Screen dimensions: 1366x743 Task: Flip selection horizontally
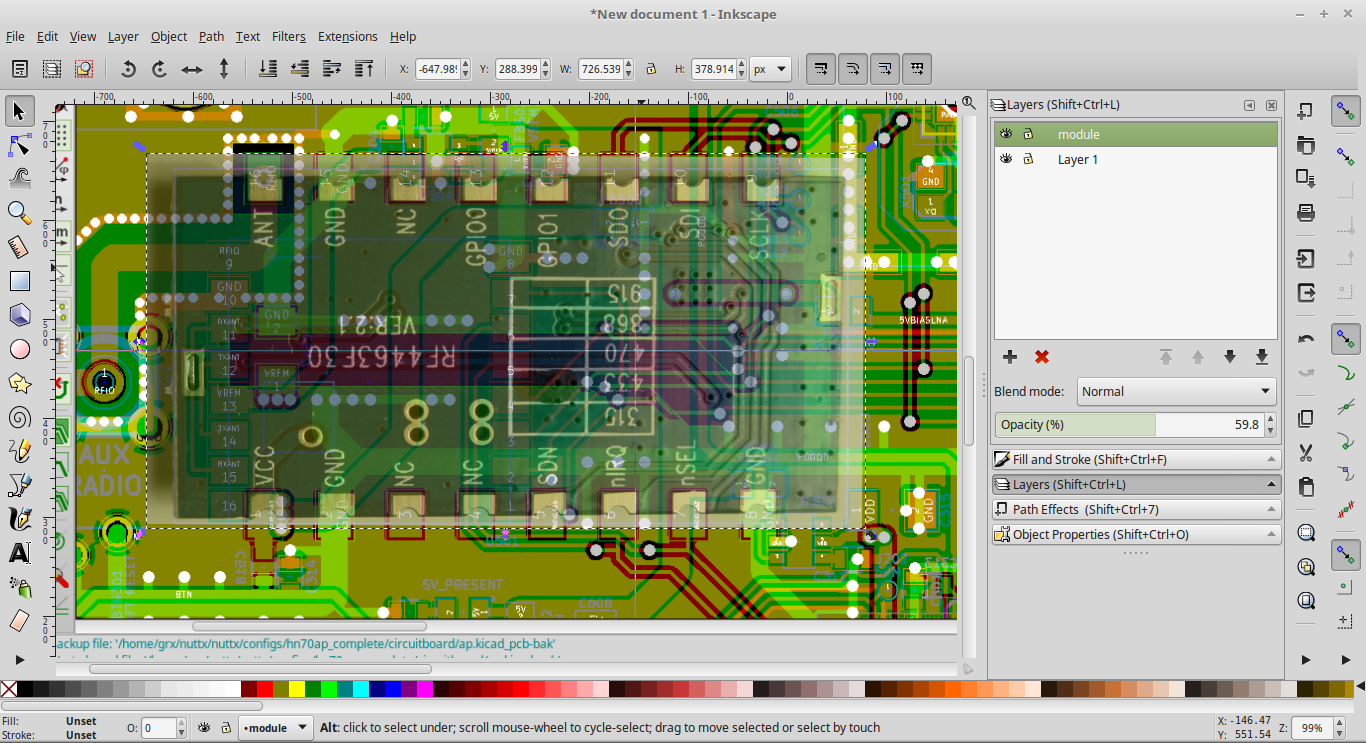click(192, 69)
